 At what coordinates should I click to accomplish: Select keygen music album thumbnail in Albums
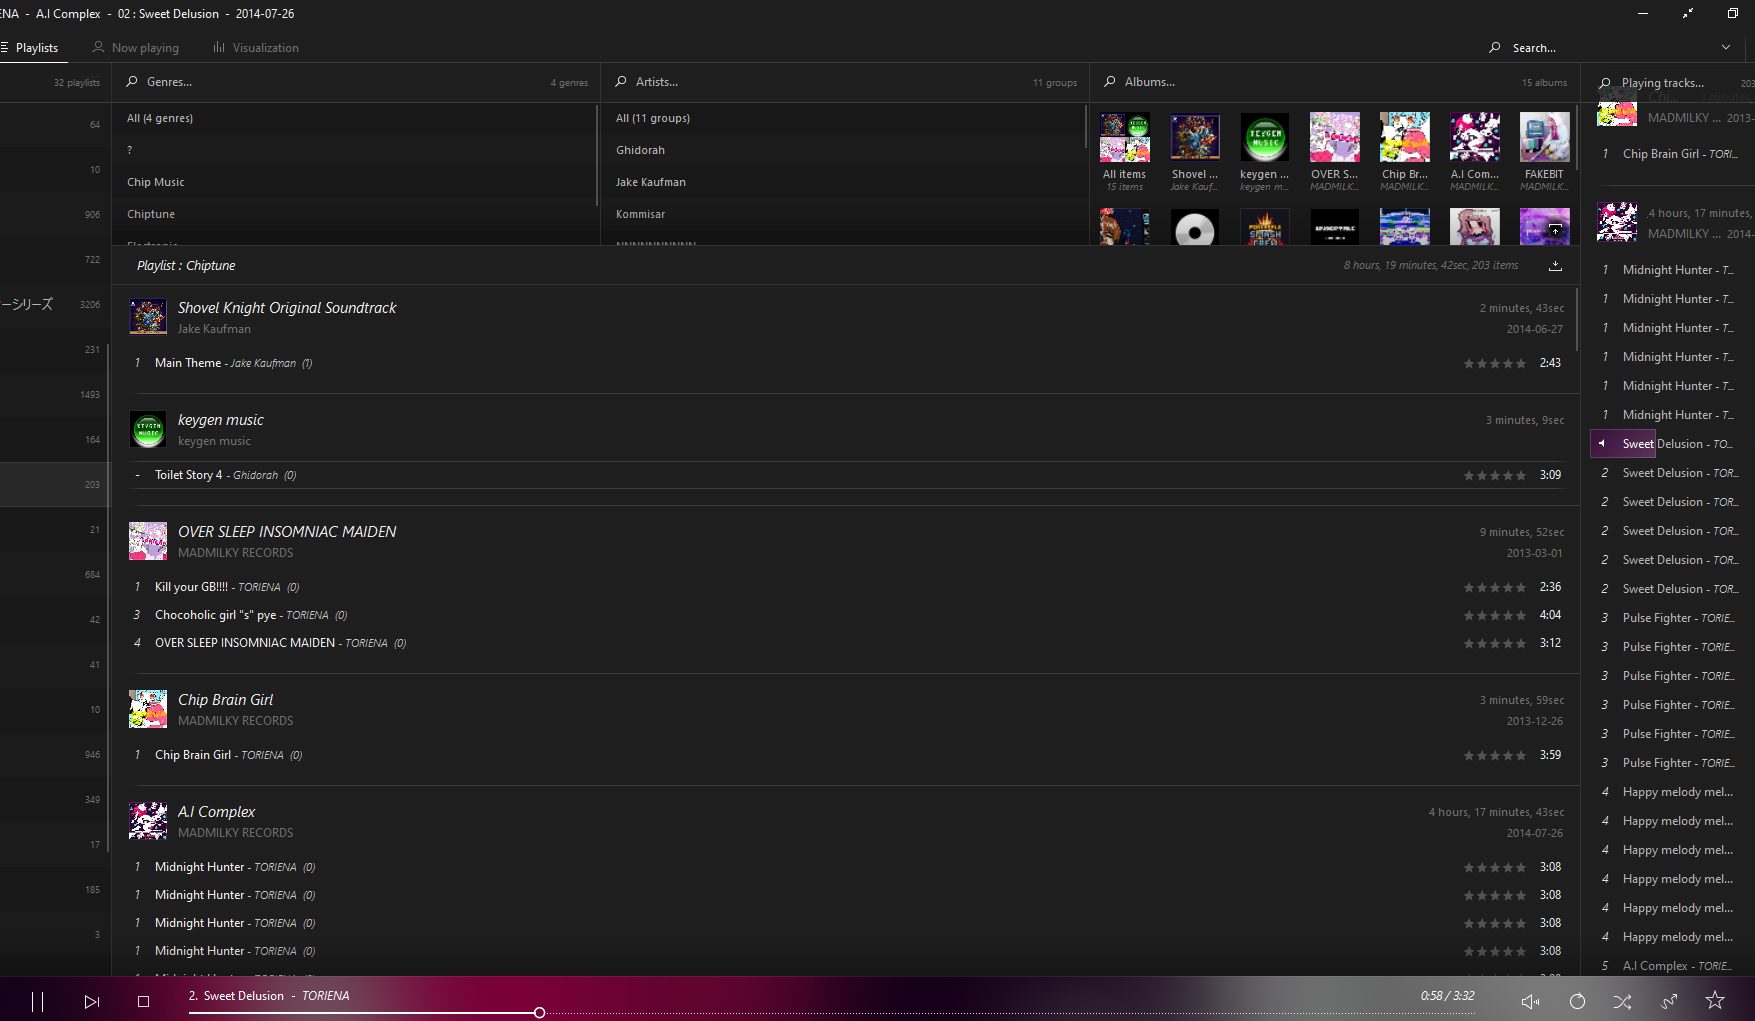click(1264, 137)
